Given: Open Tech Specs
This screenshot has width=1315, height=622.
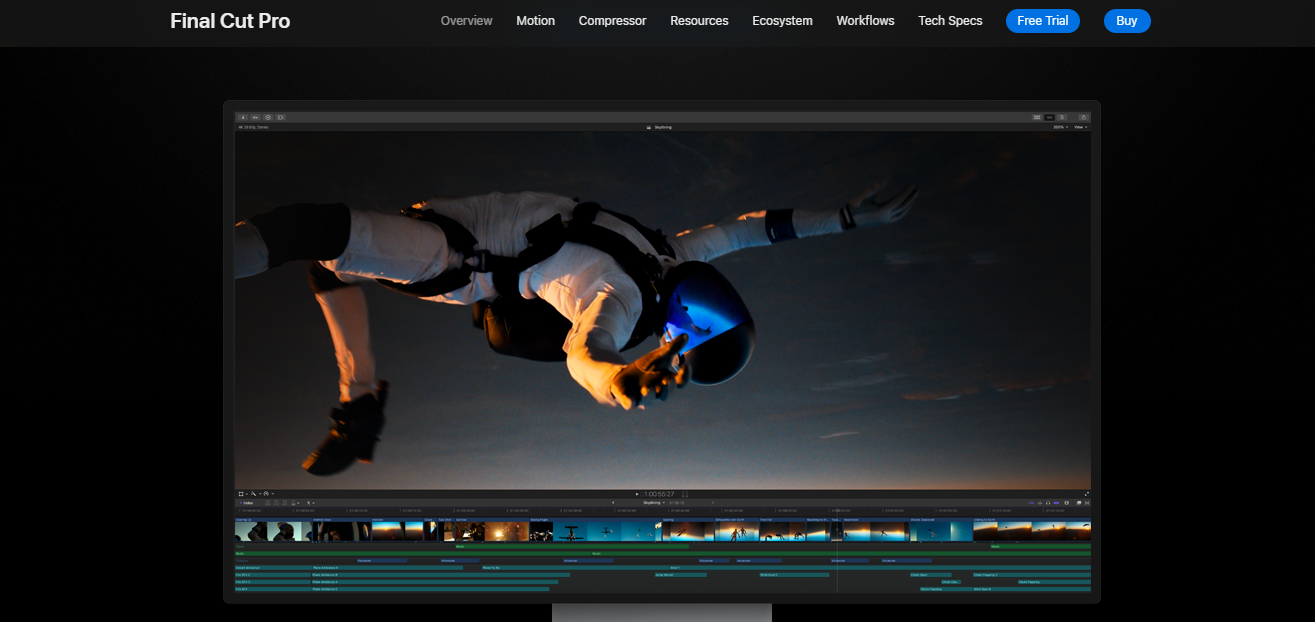Looking at the screenshot, I should pos(950,21).
